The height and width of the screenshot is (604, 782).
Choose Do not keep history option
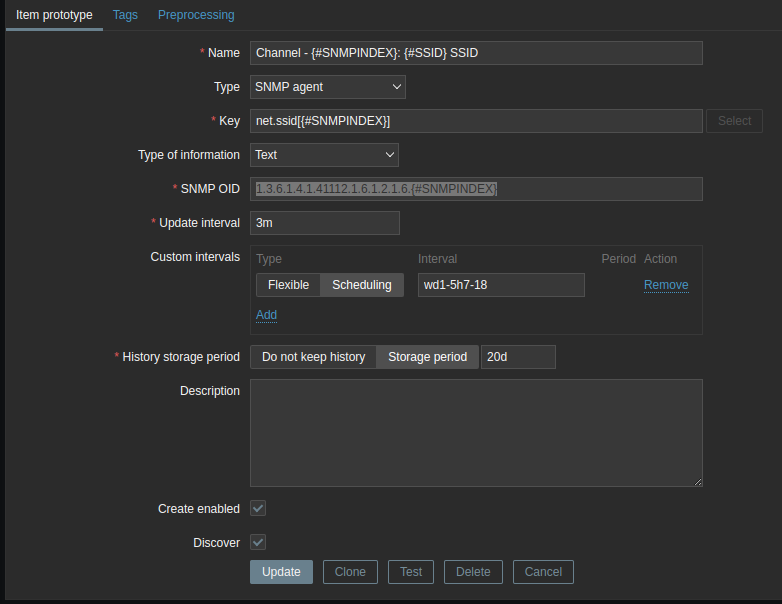pos(313,357)
